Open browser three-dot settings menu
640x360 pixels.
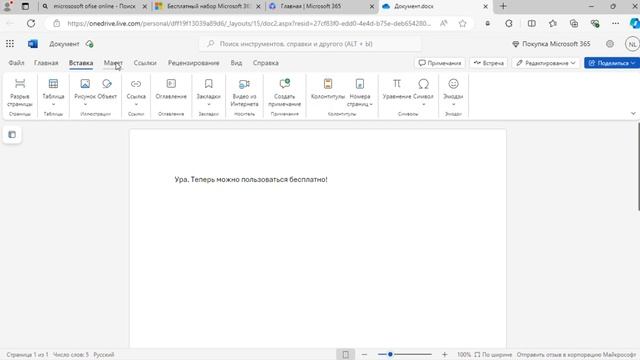(616, 24)
